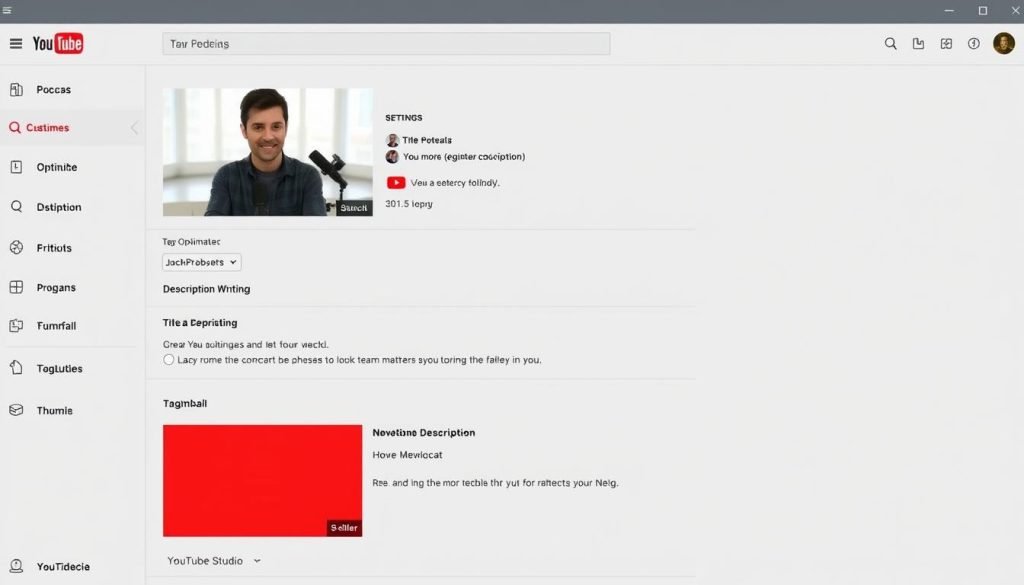Click the red YouTube play icon
The height and width of the screenshot is (585, 1024).
coord(396,183)
